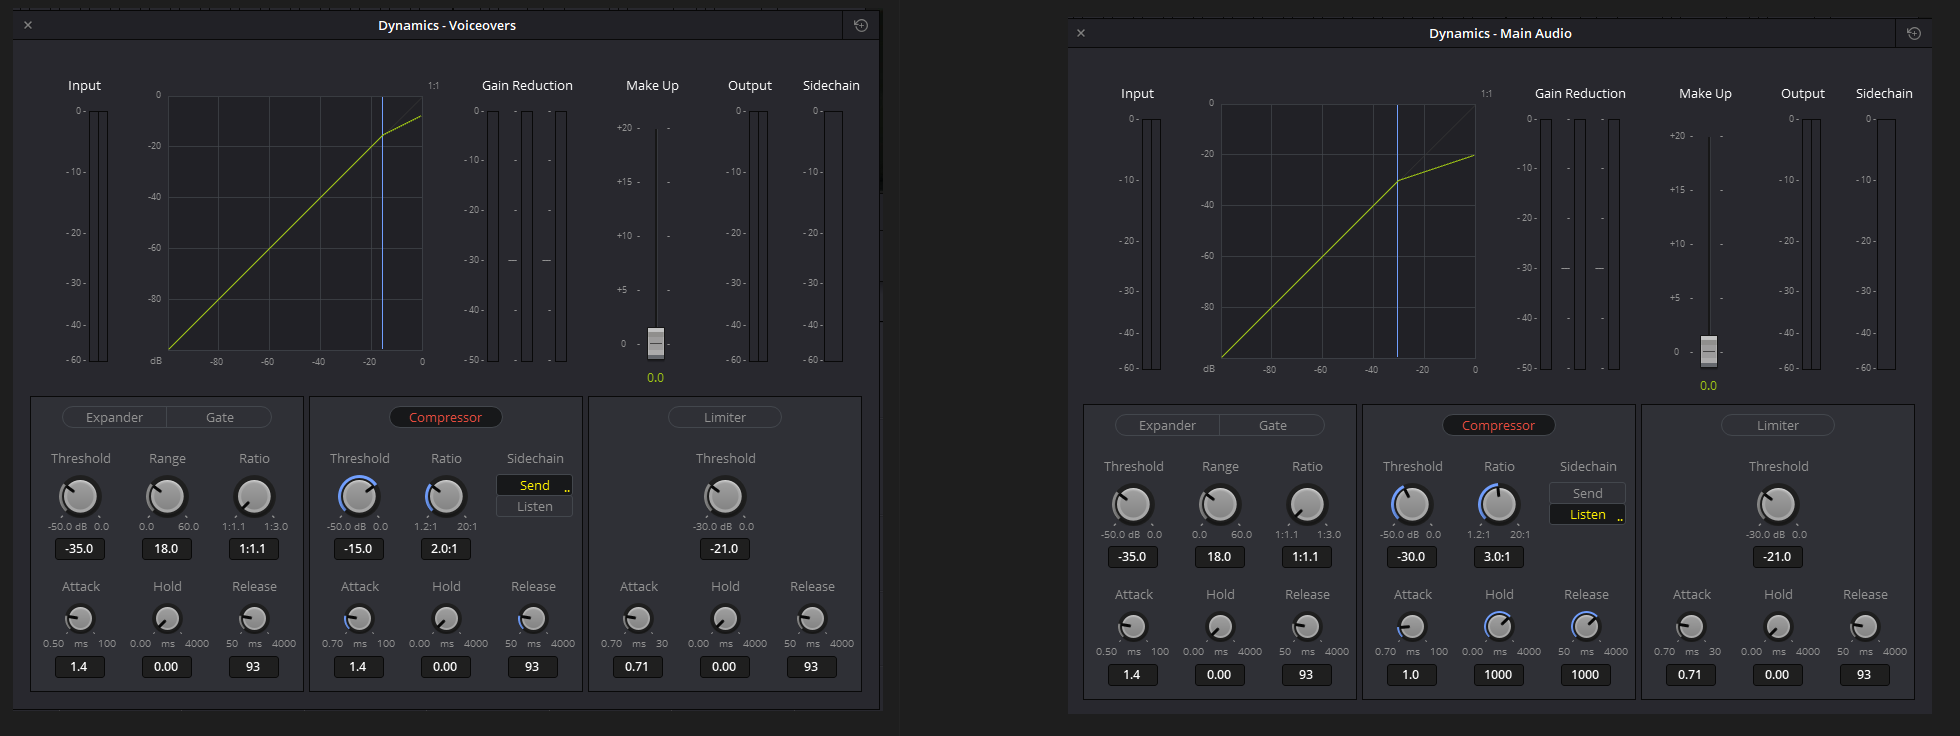Reset Dynamics - Voiceovers panel with reset icon
This screenshot has height=736, width=1960.
click(861, 25)
